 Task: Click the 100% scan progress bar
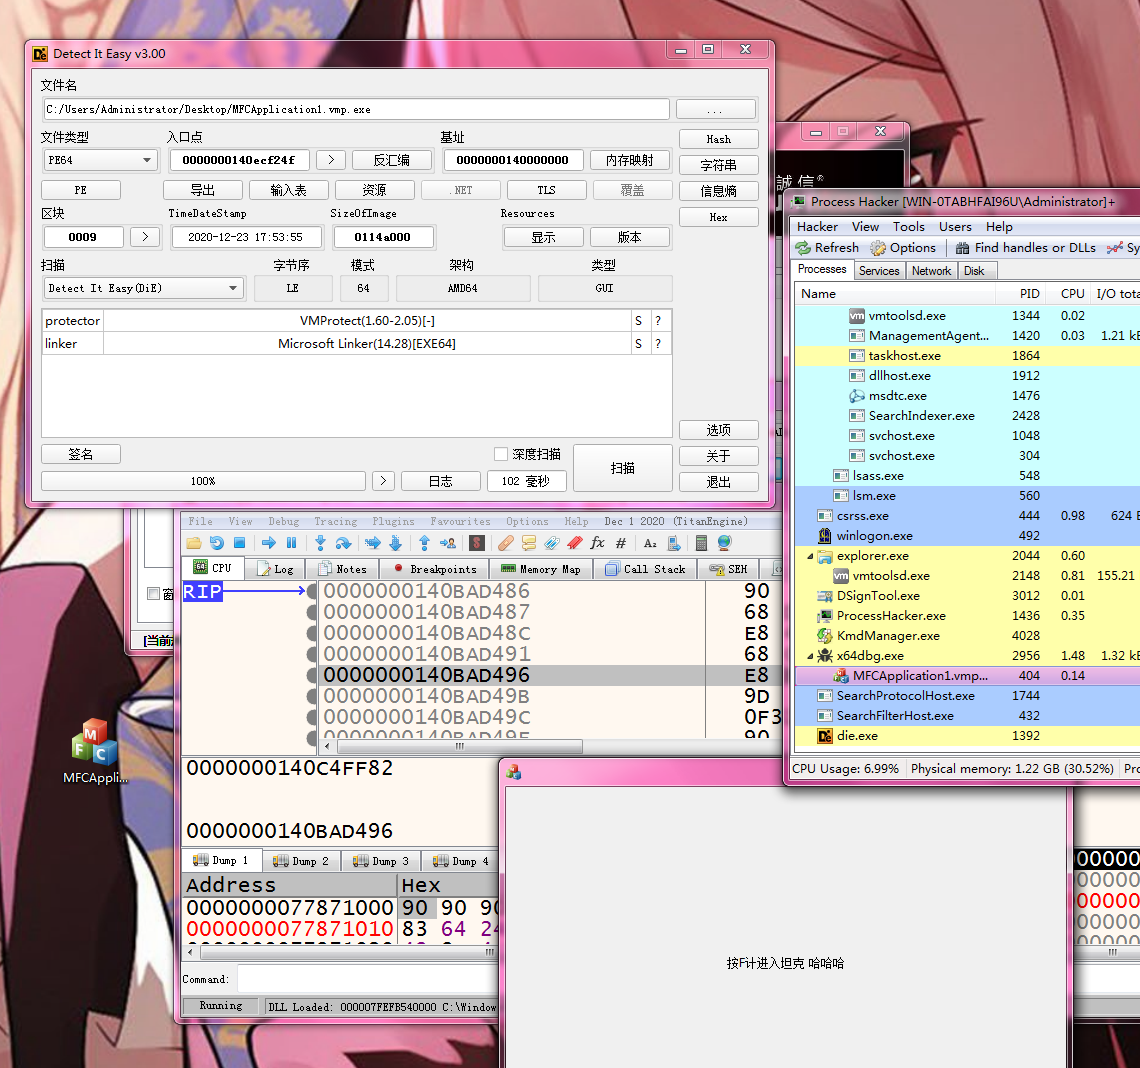coord(204,481)
